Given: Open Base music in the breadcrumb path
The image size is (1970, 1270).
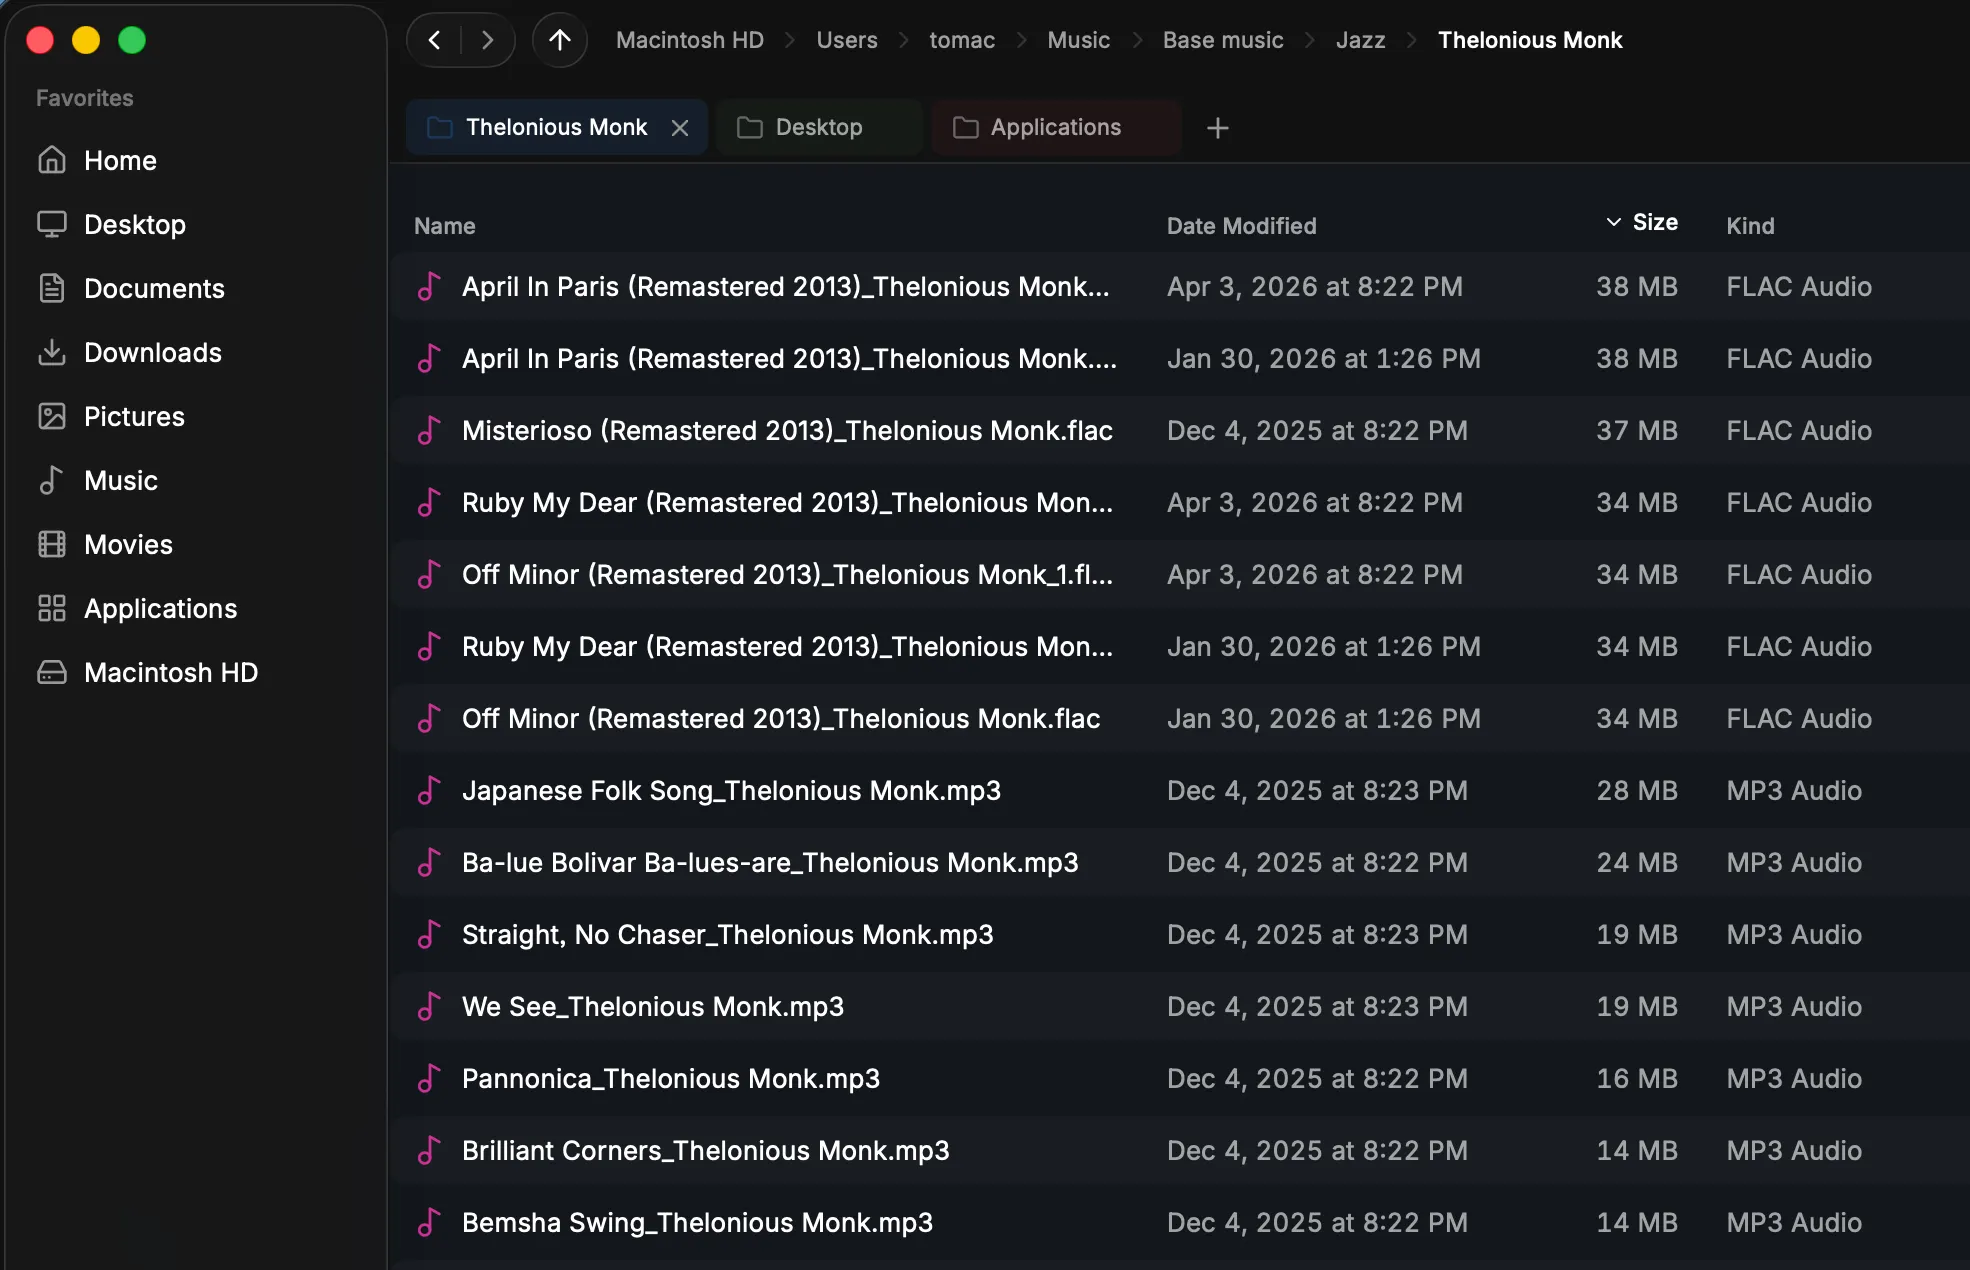Looking at the screenshot, I should 1223,40.
